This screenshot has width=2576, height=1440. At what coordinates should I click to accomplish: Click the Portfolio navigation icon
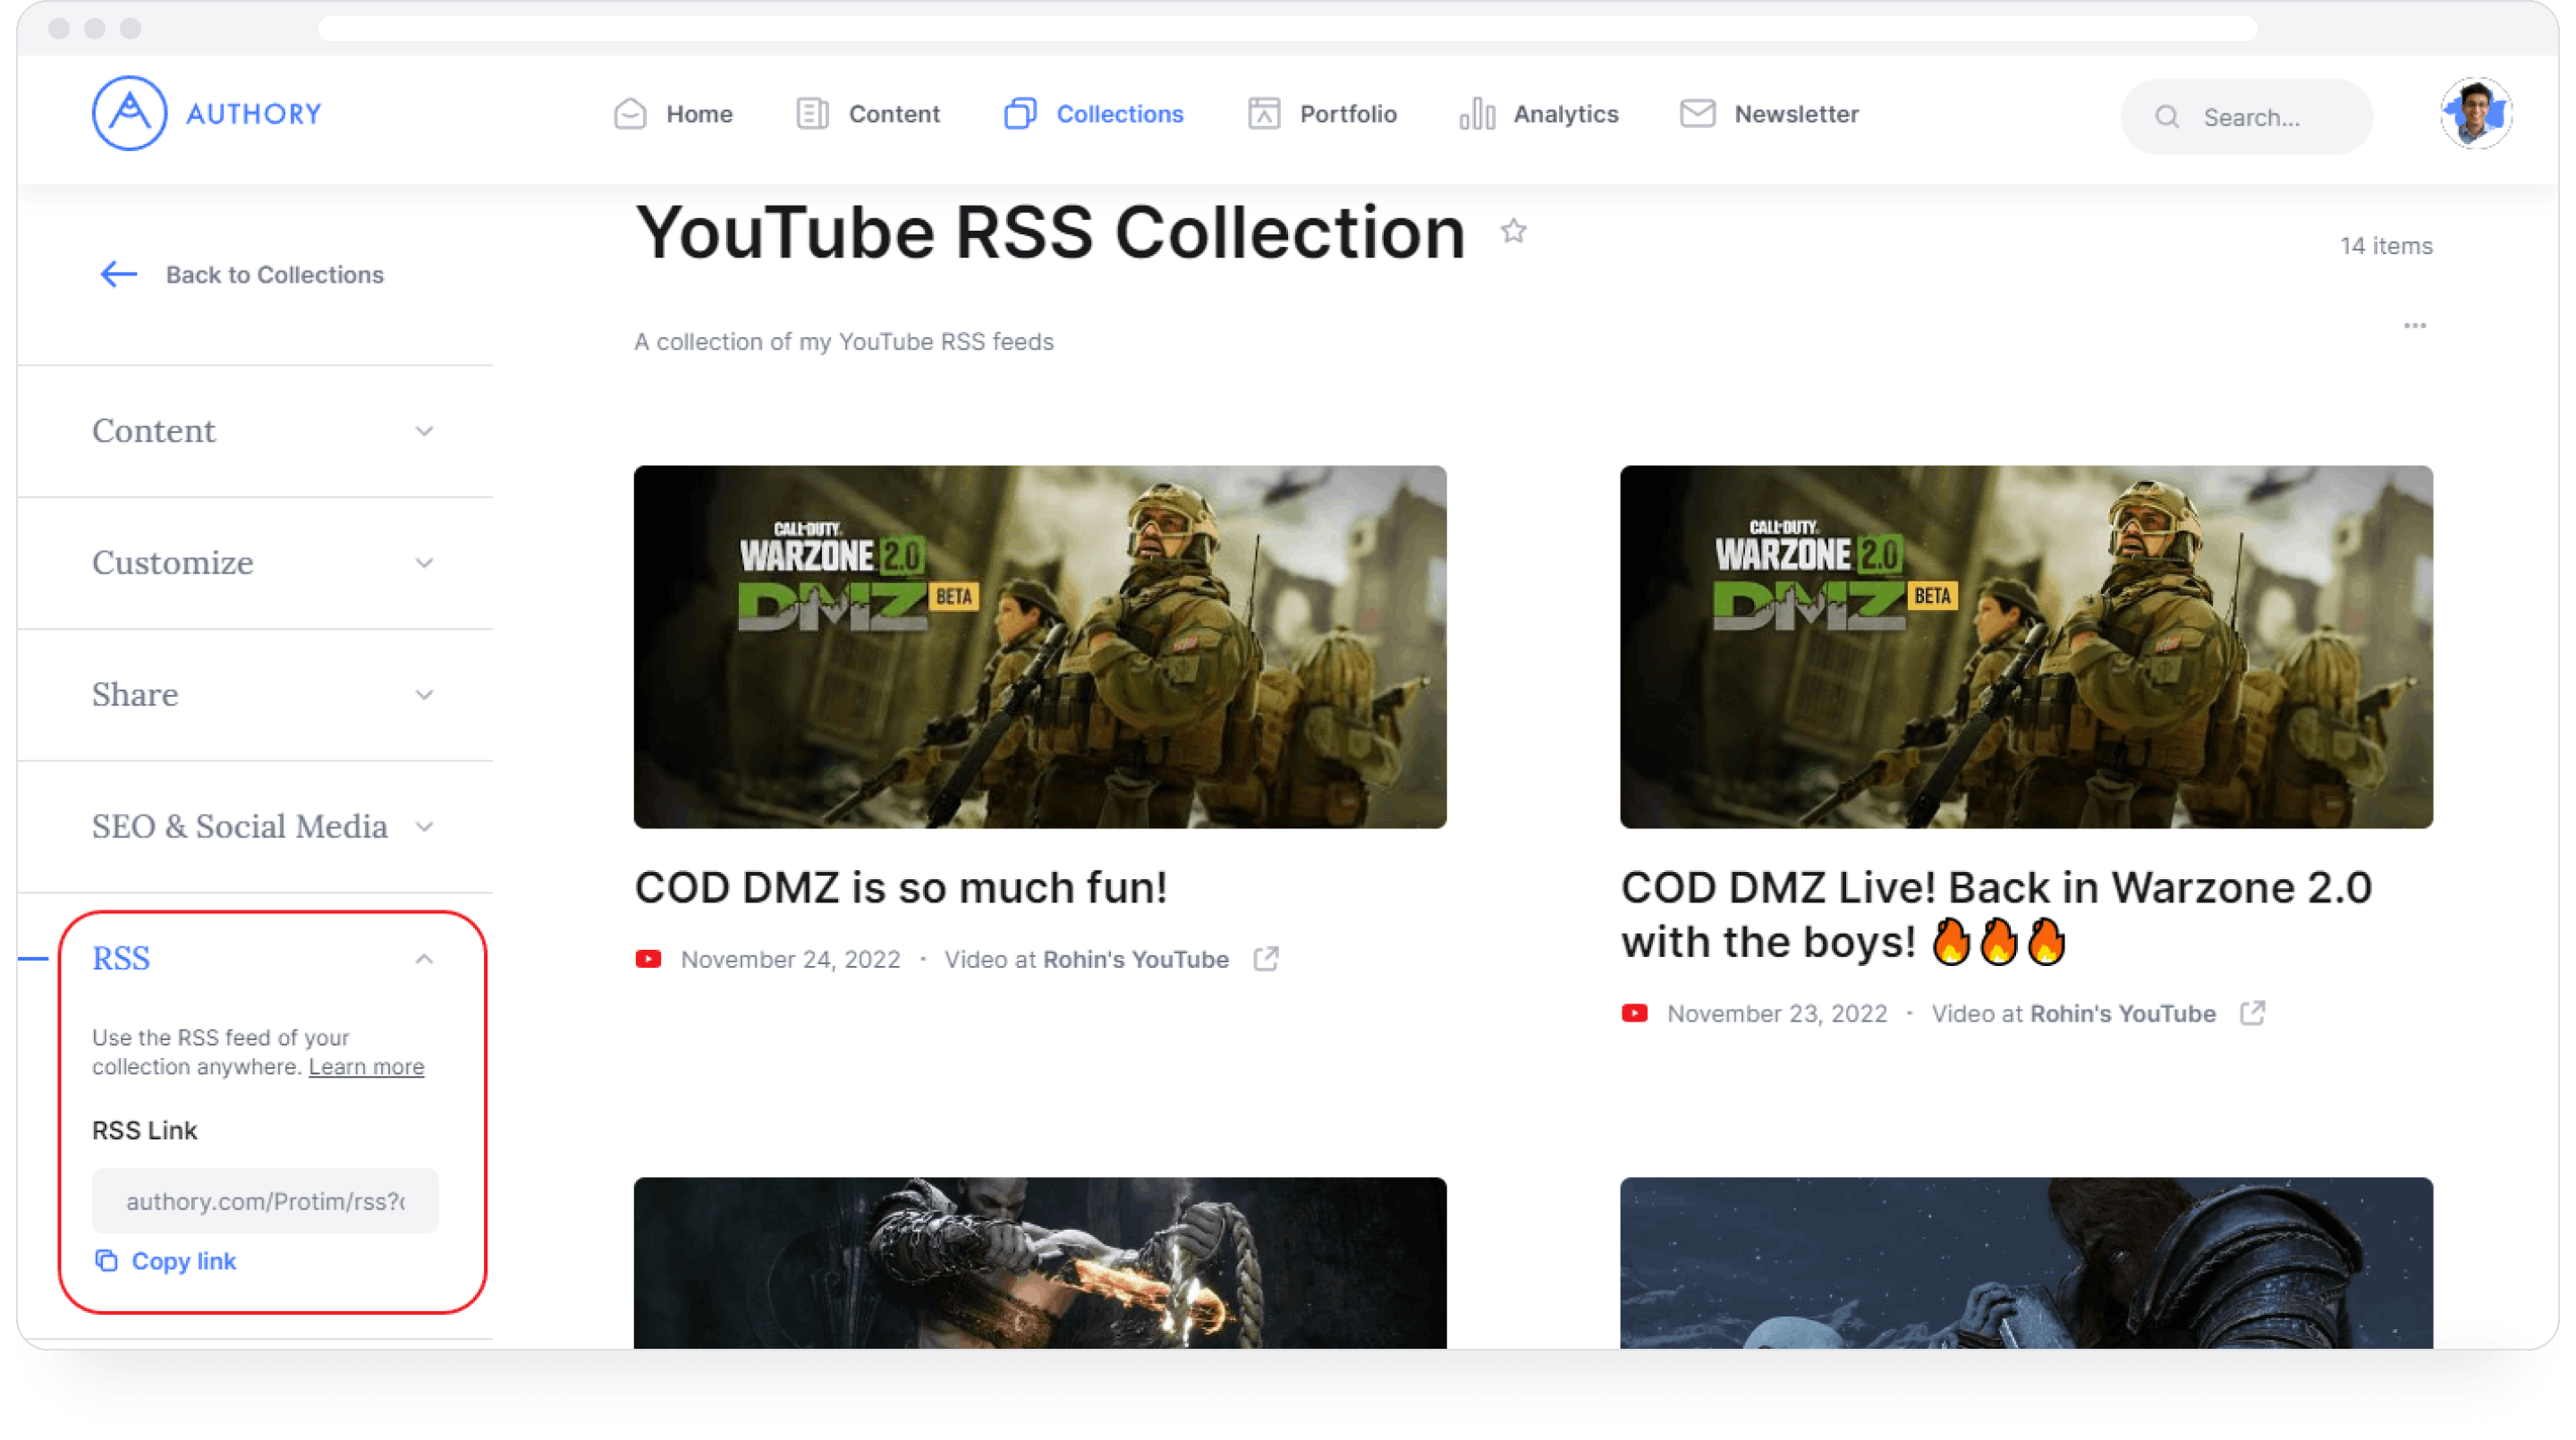coord(1259,114)
